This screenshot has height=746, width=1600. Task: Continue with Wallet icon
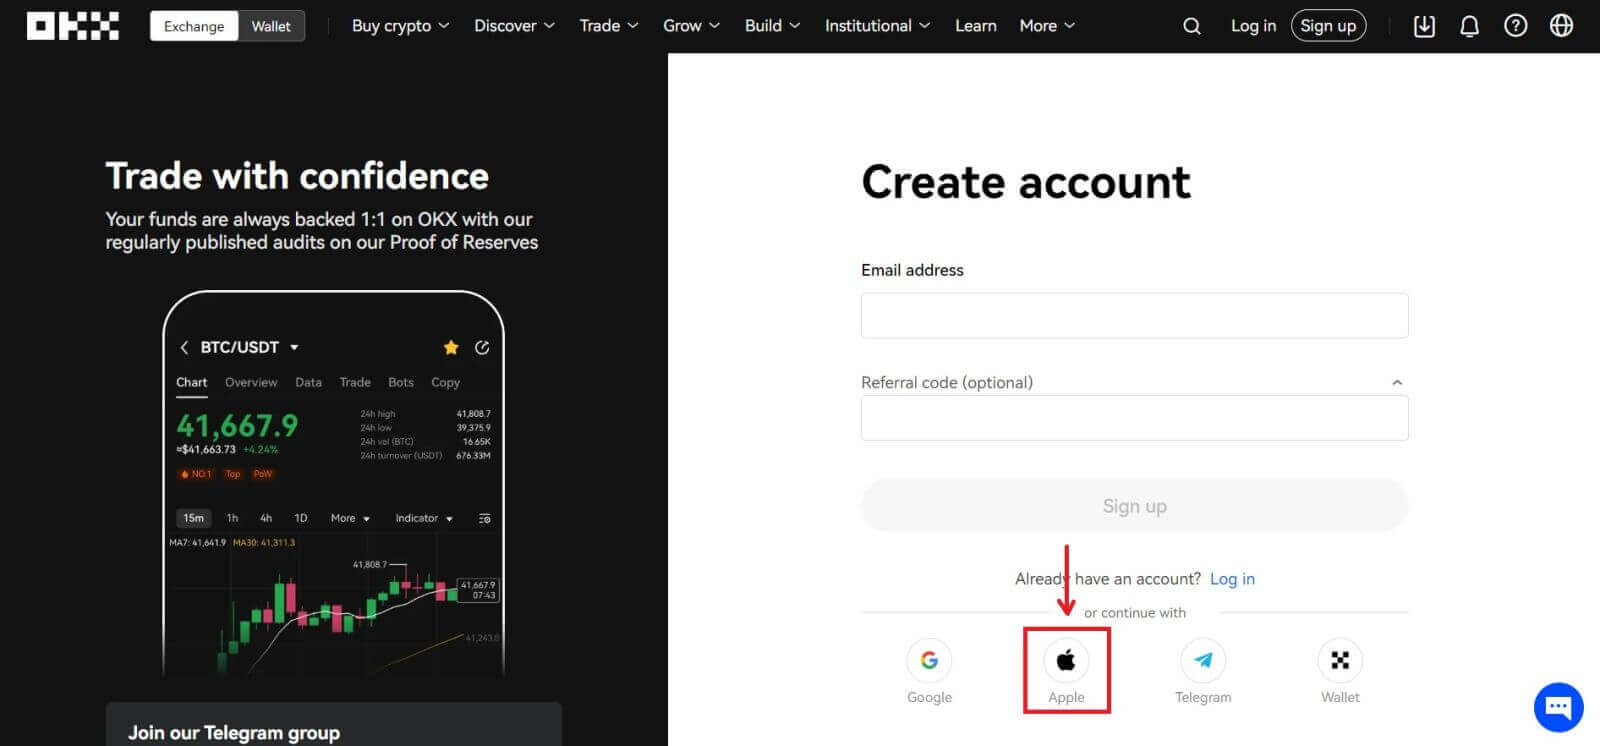1340,660
